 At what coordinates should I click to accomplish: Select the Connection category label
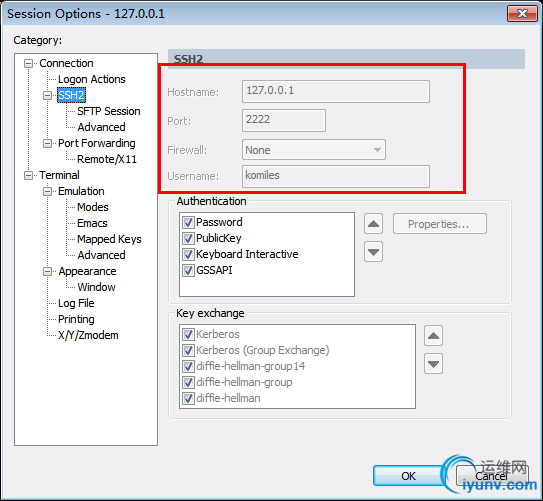[x=66, y=63]
